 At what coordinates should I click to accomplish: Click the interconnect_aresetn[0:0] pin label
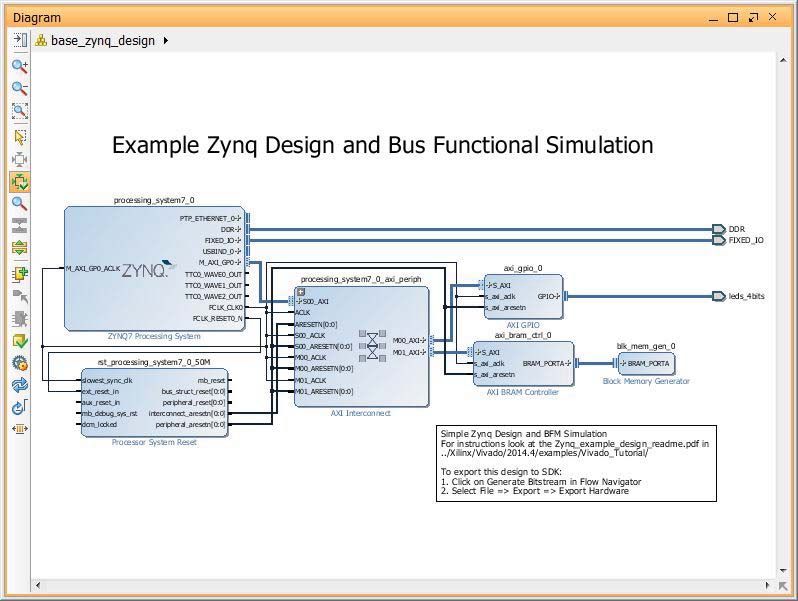pyautogui.click(x=187, y=414)
